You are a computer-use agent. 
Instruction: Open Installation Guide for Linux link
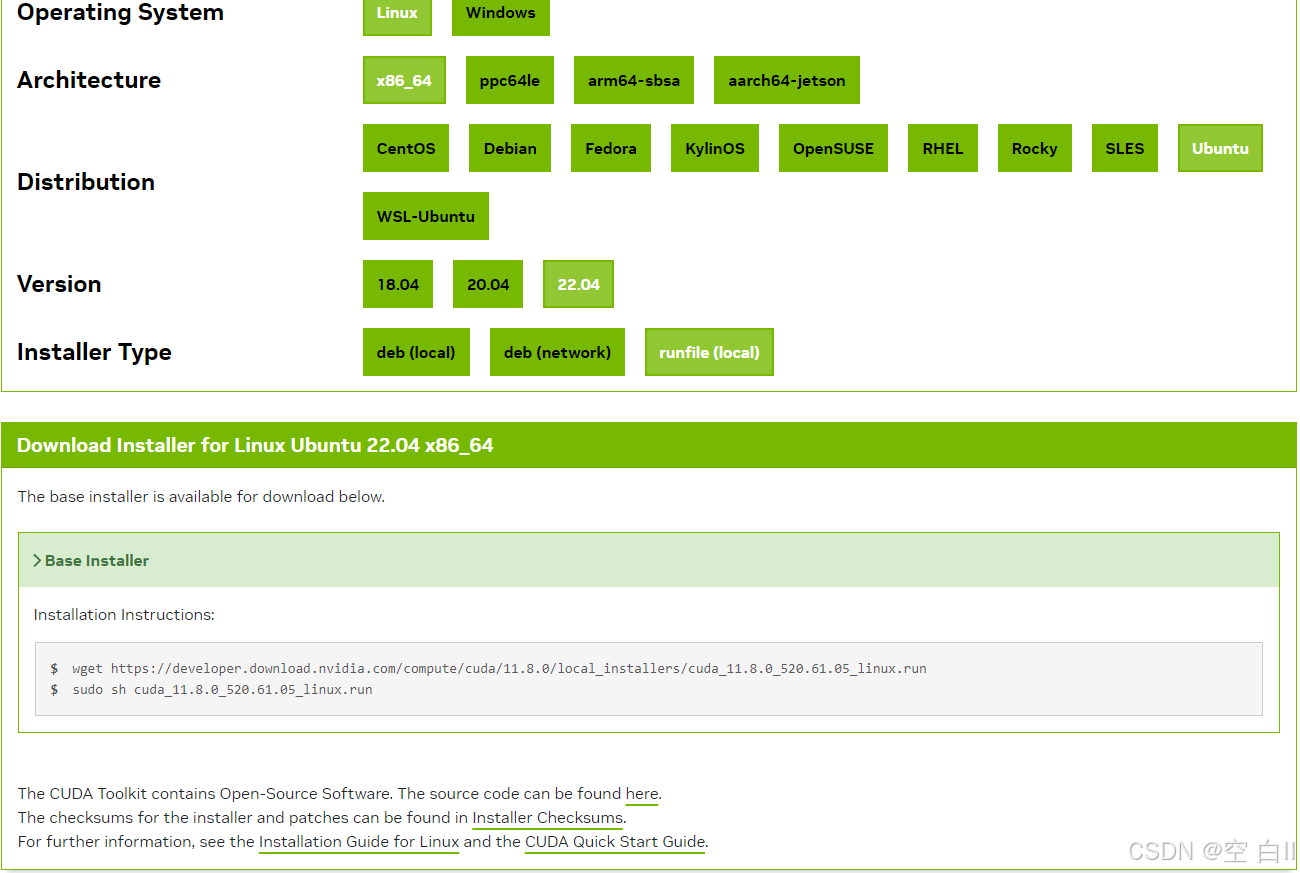359,842
